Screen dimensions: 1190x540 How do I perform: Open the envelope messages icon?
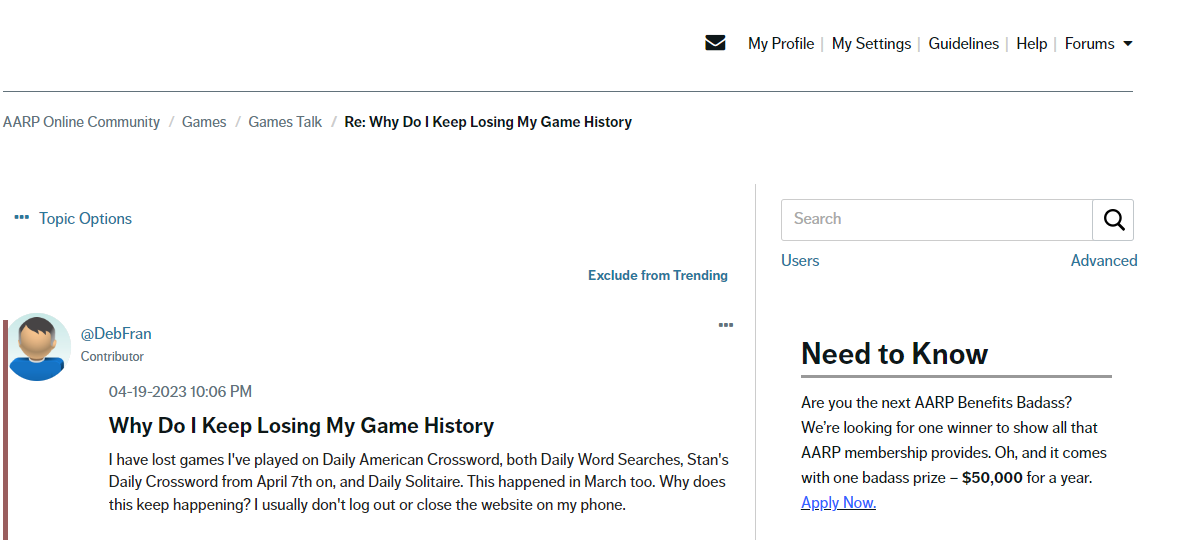click(715, 43)
